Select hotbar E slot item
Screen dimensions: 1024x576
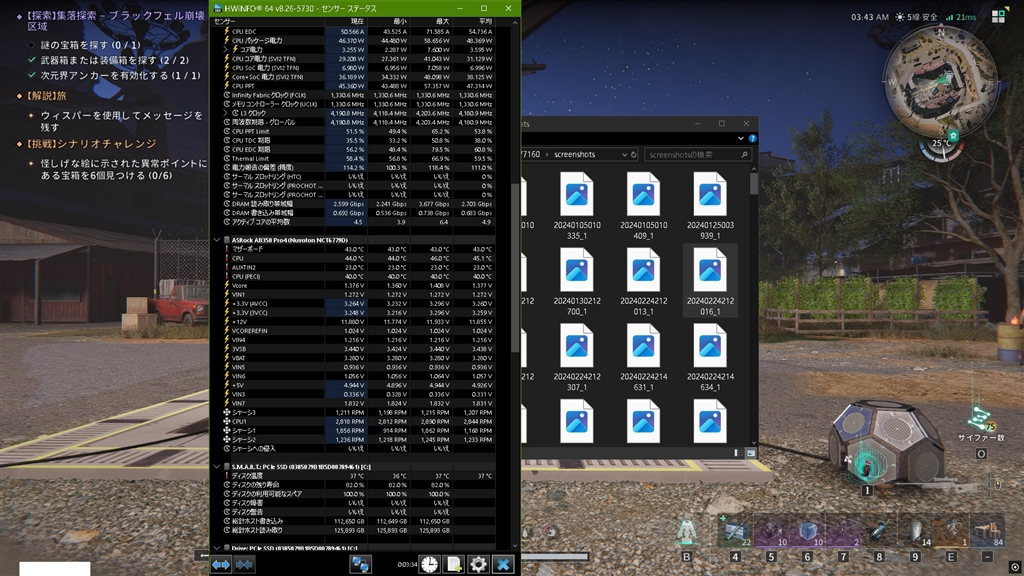tap(951, 532)
